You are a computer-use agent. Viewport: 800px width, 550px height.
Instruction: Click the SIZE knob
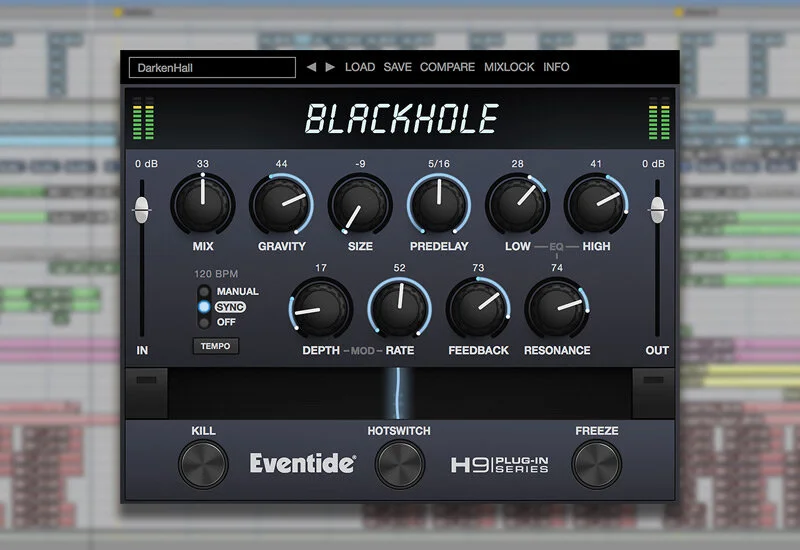click(x=360, y=204)
